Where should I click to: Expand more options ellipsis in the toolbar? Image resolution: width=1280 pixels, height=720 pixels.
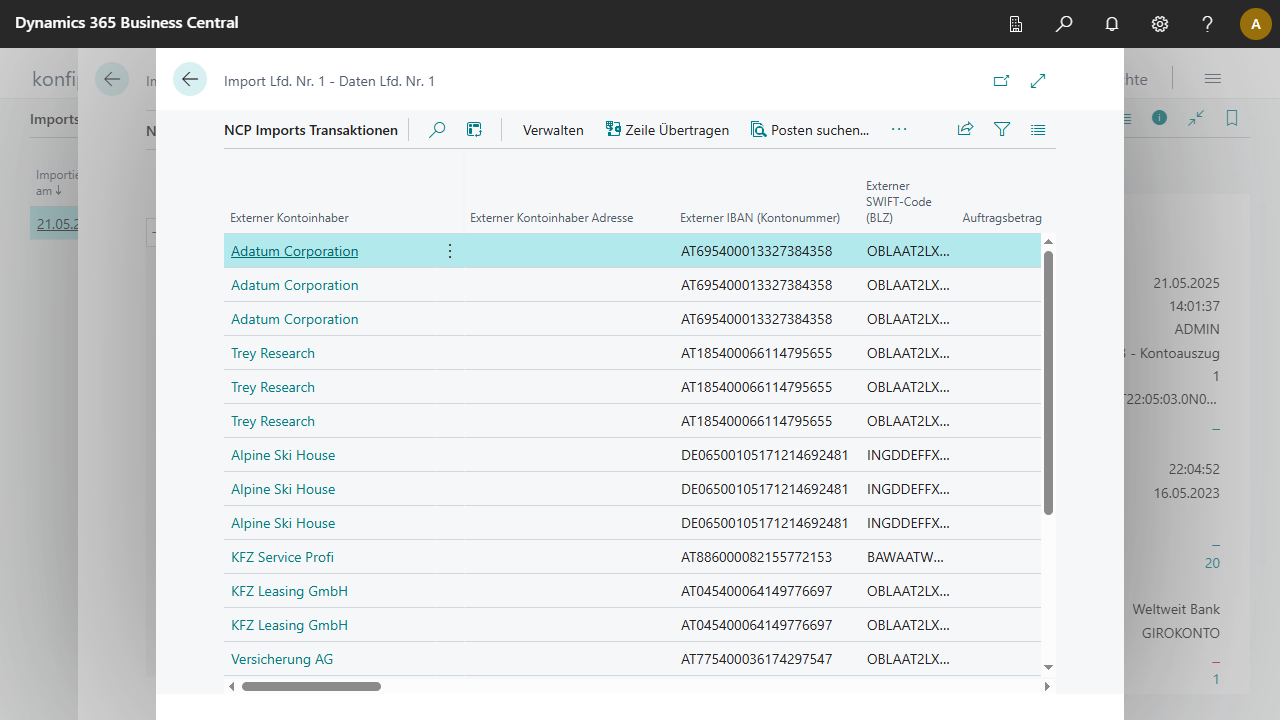[899, 130]
